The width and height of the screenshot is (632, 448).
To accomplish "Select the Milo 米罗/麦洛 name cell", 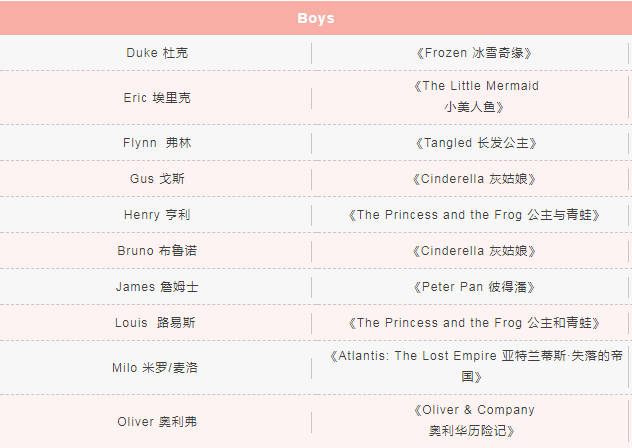I will tap(156, 367).
